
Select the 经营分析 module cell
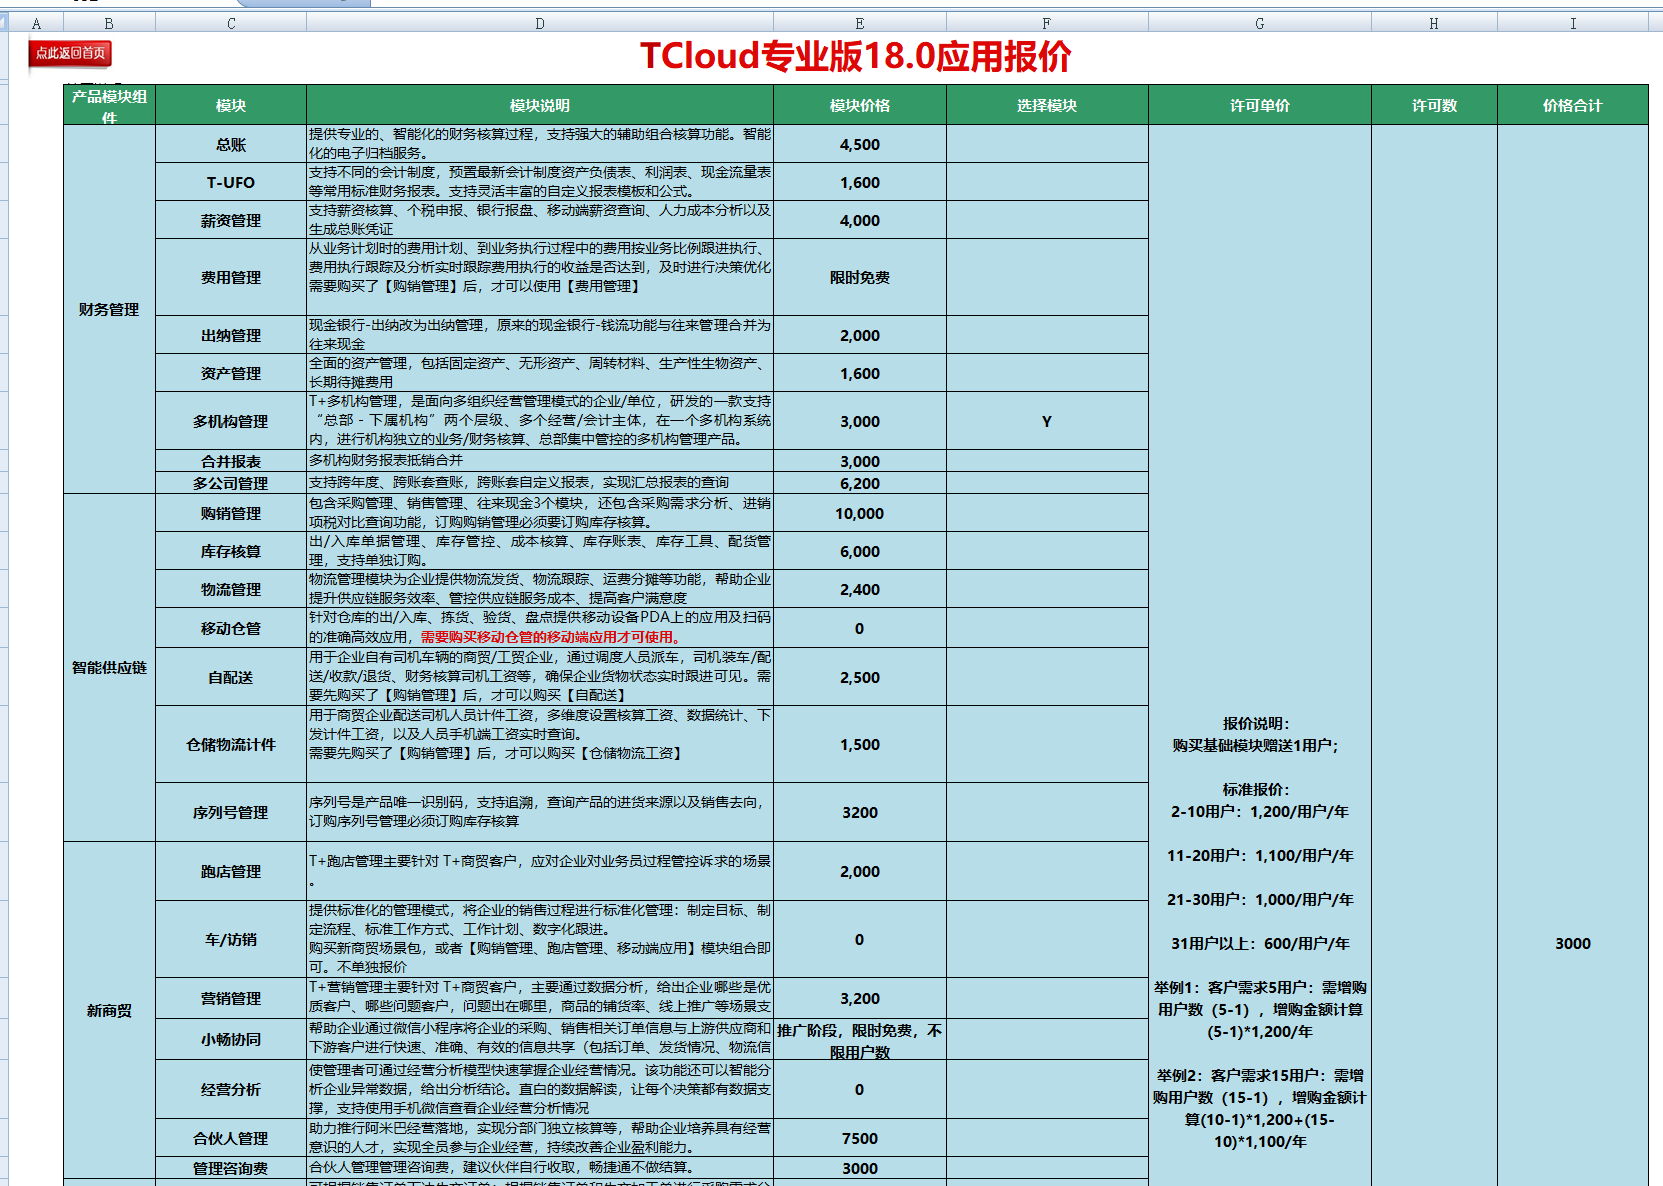point(231,1089)
